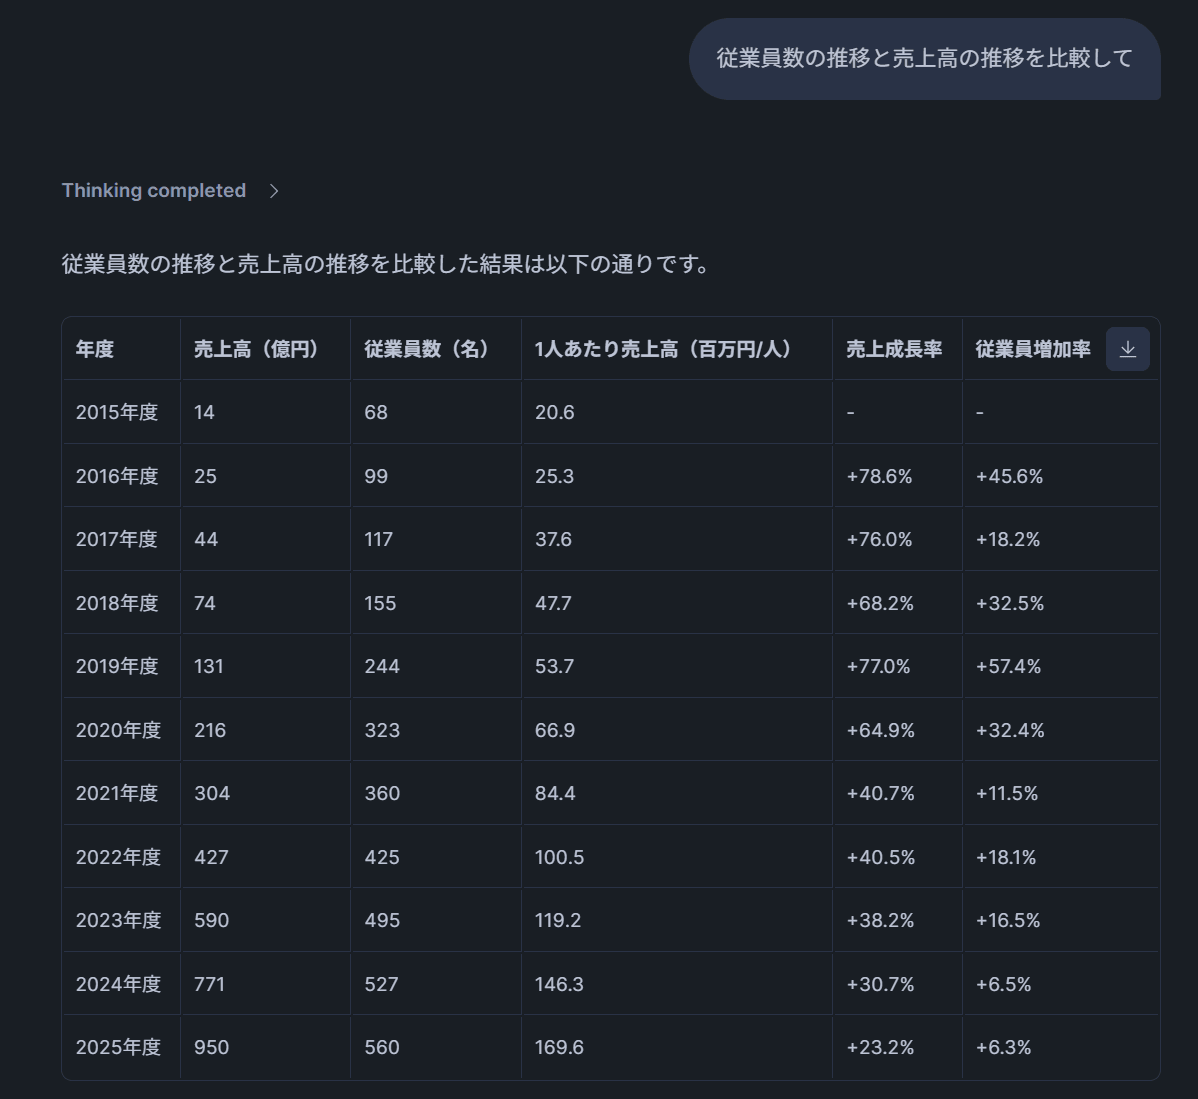Click the 950 sales value cell
This screenshot has width=1198, height=1099.
212,1047
